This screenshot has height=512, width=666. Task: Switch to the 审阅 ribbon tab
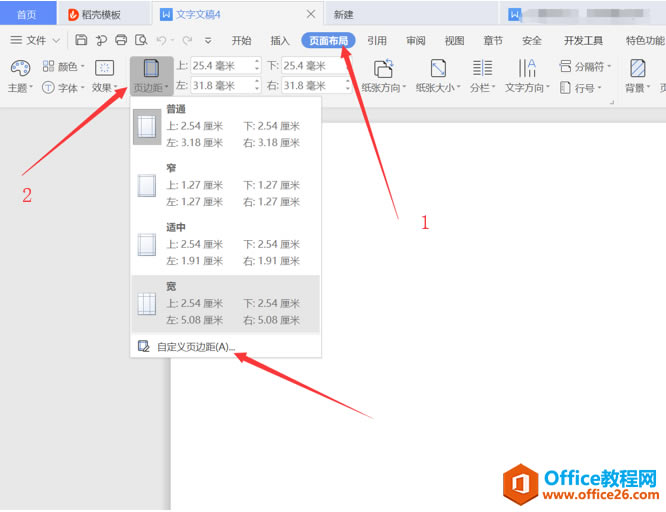[415, 40]
